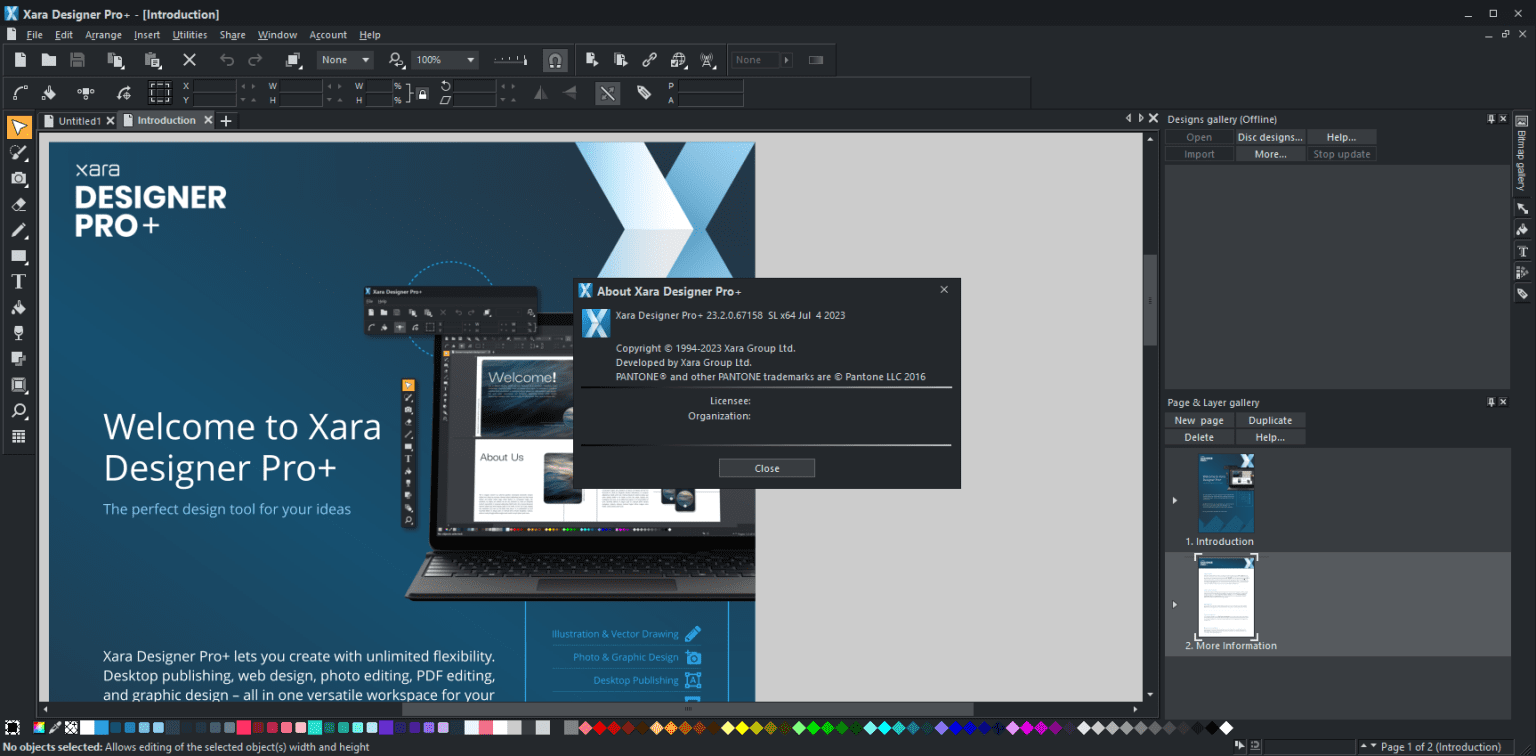Click the More... button in Designs gallery
Image resolution: width=1536 pixels, height=756 pixels.
pos(1270,154)
